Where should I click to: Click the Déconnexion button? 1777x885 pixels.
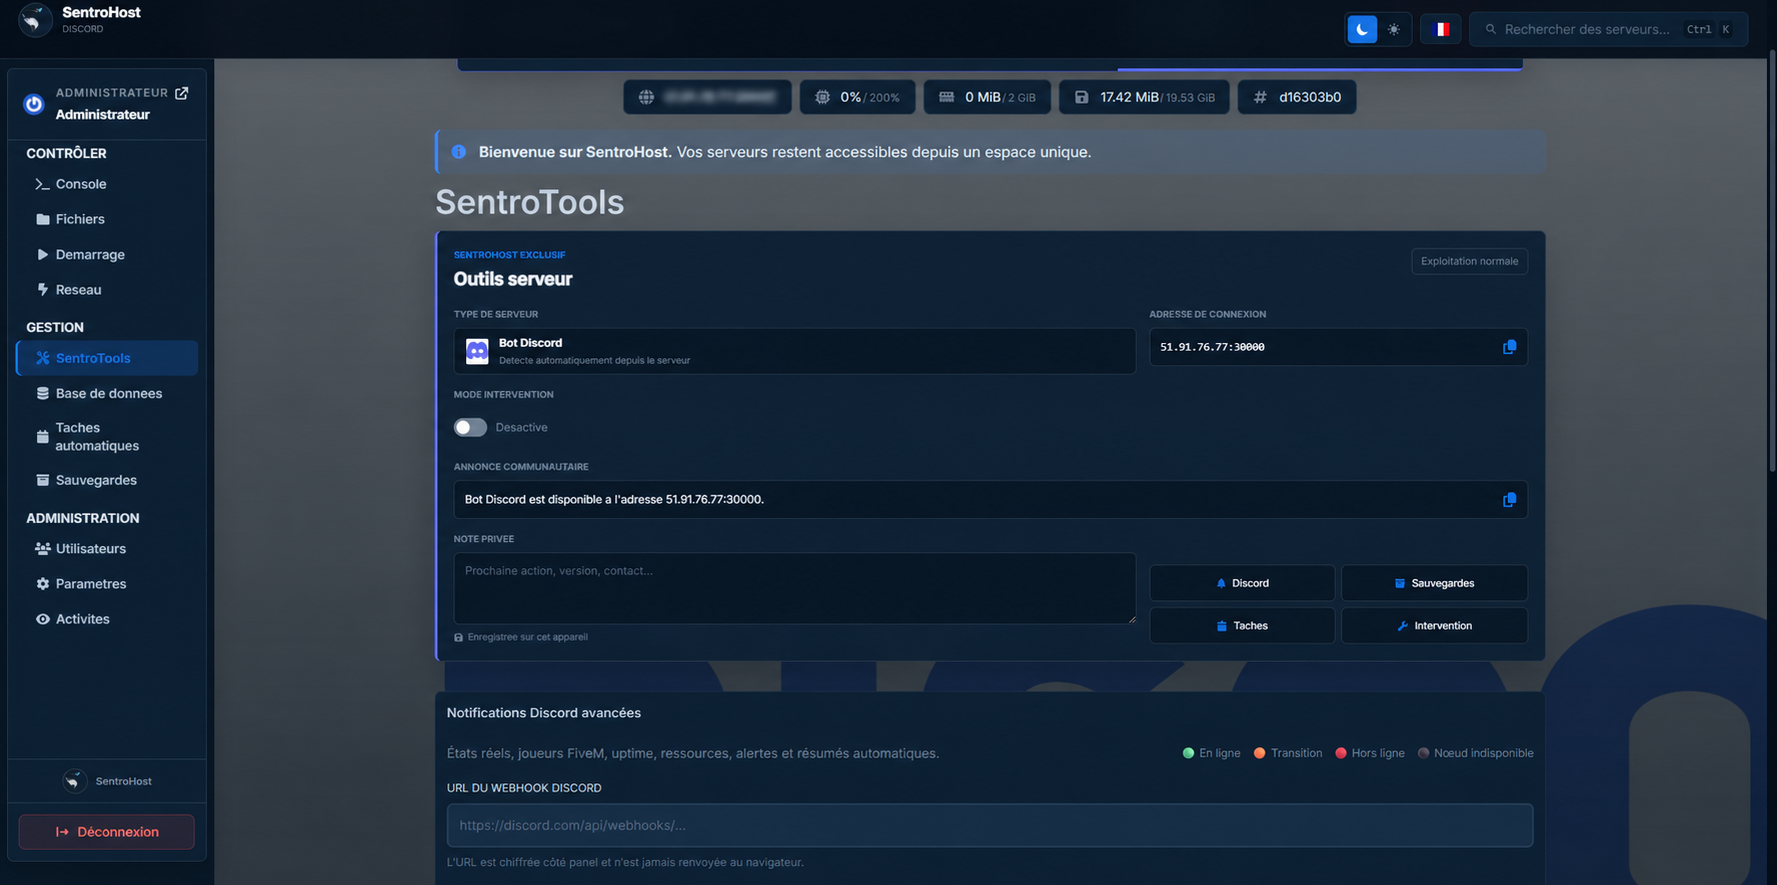(x=107, y=832)
